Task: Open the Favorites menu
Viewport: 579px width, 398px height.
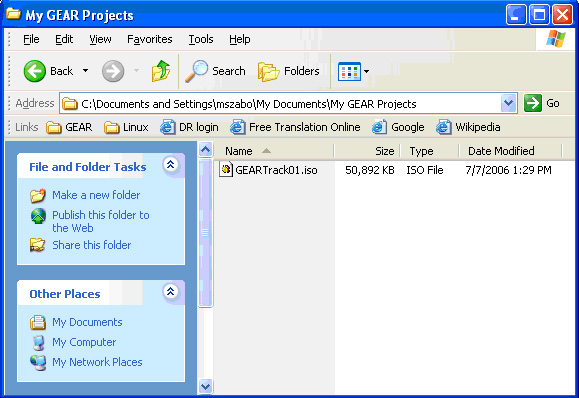Action: tap(150, 39)
